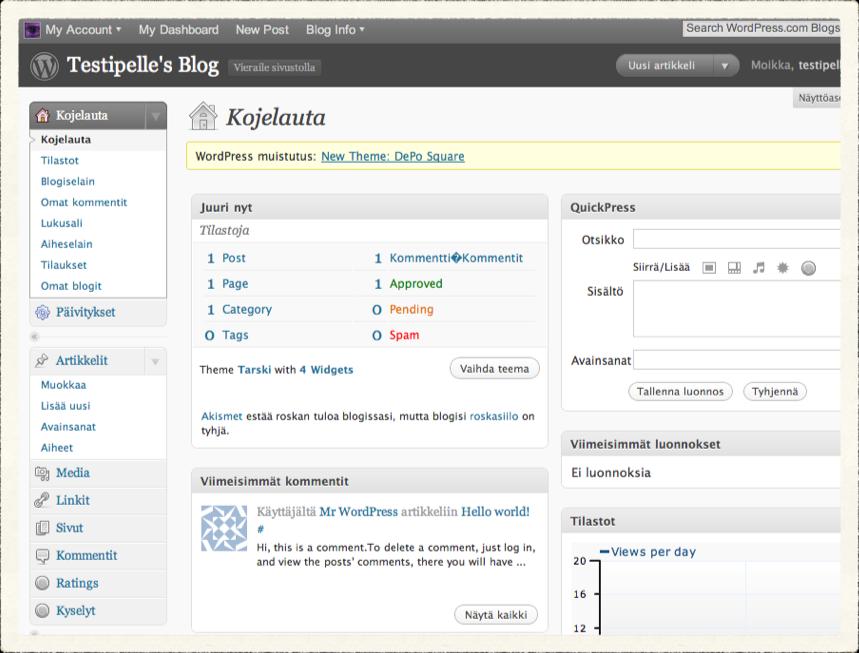Click the Kommentit speech bubble icon
This screenshot has height=653, width=859.
(42, 555)
